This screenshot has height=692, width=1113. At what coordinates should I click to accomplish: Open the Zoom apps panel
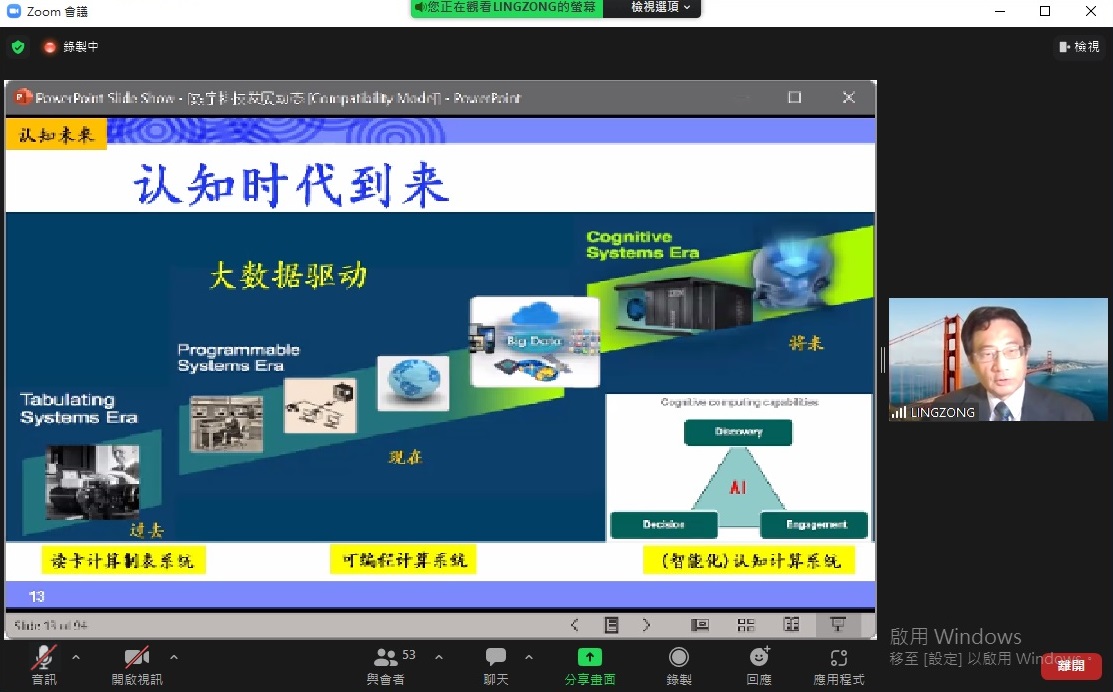(839, 658)
